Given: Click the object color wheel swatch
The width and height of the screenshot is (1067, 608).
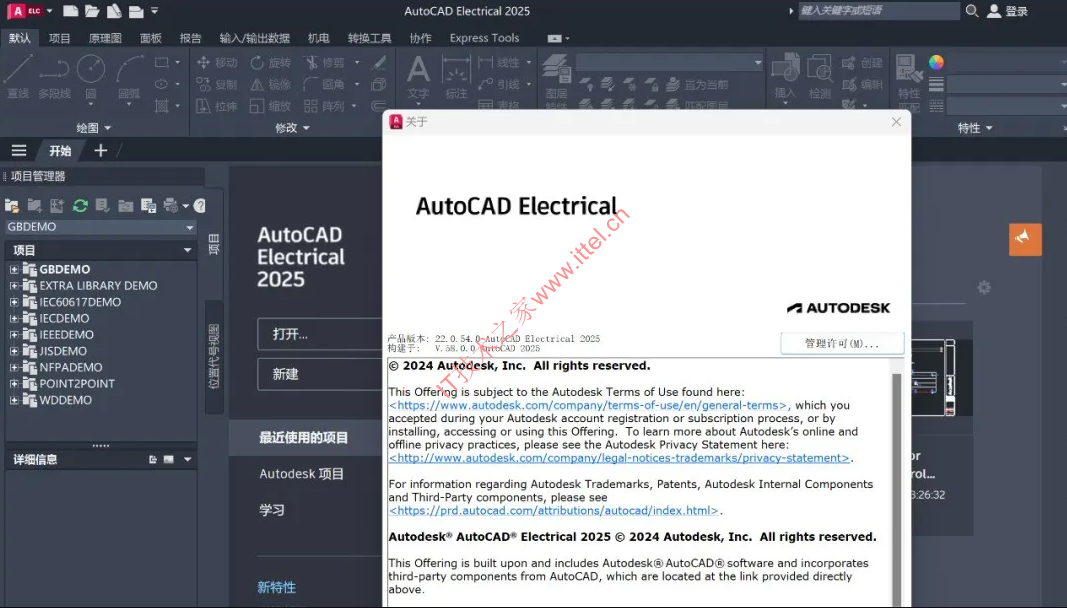Looking at the screenshot, I should (x=936, y=63).
